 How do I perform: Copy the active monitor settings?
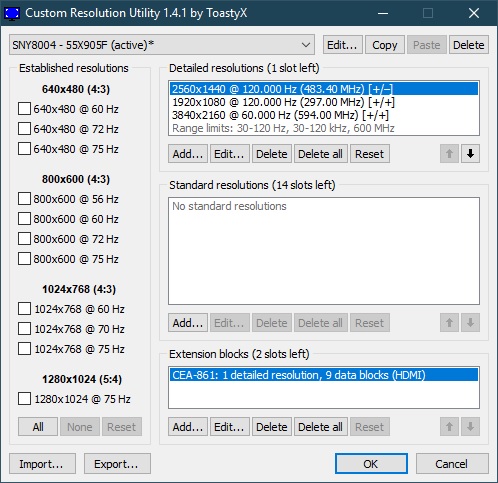tap(385, 45)
